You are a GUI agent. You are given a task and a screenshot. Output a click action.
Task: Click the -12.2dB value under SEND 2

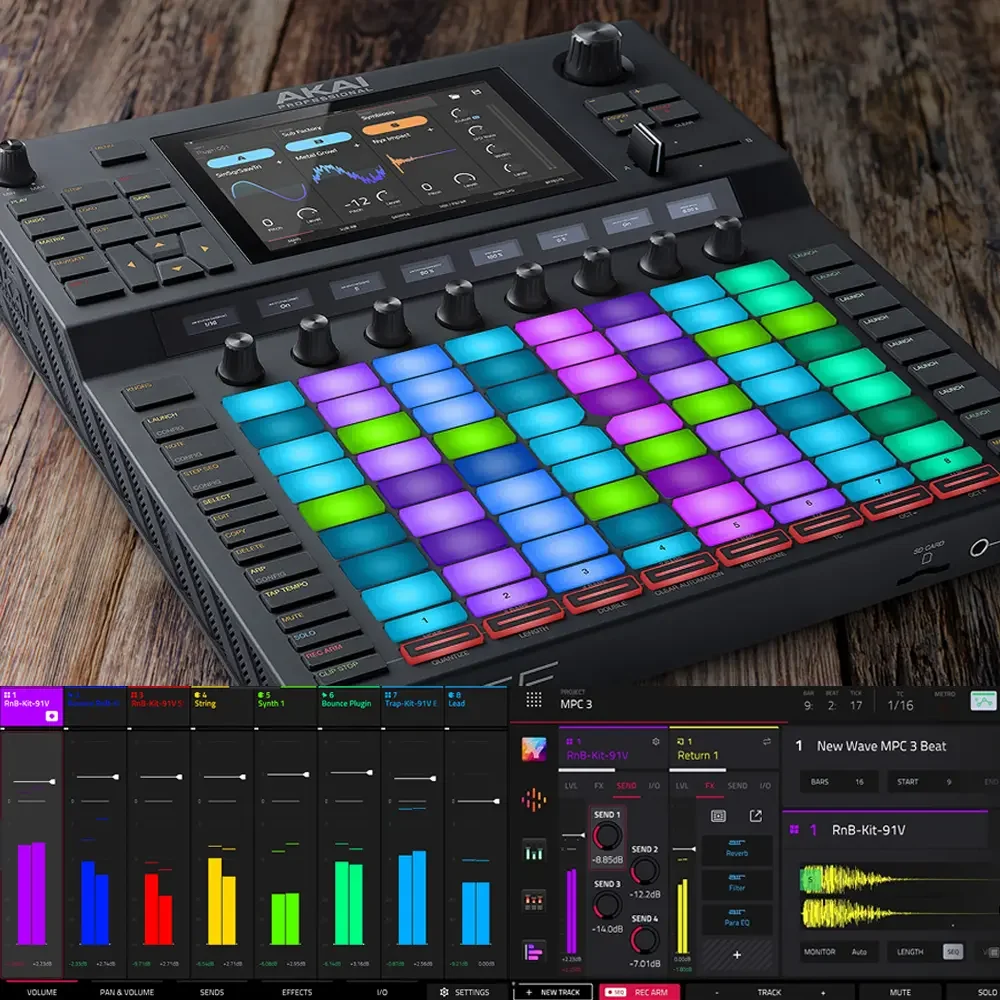pos(645,894)
